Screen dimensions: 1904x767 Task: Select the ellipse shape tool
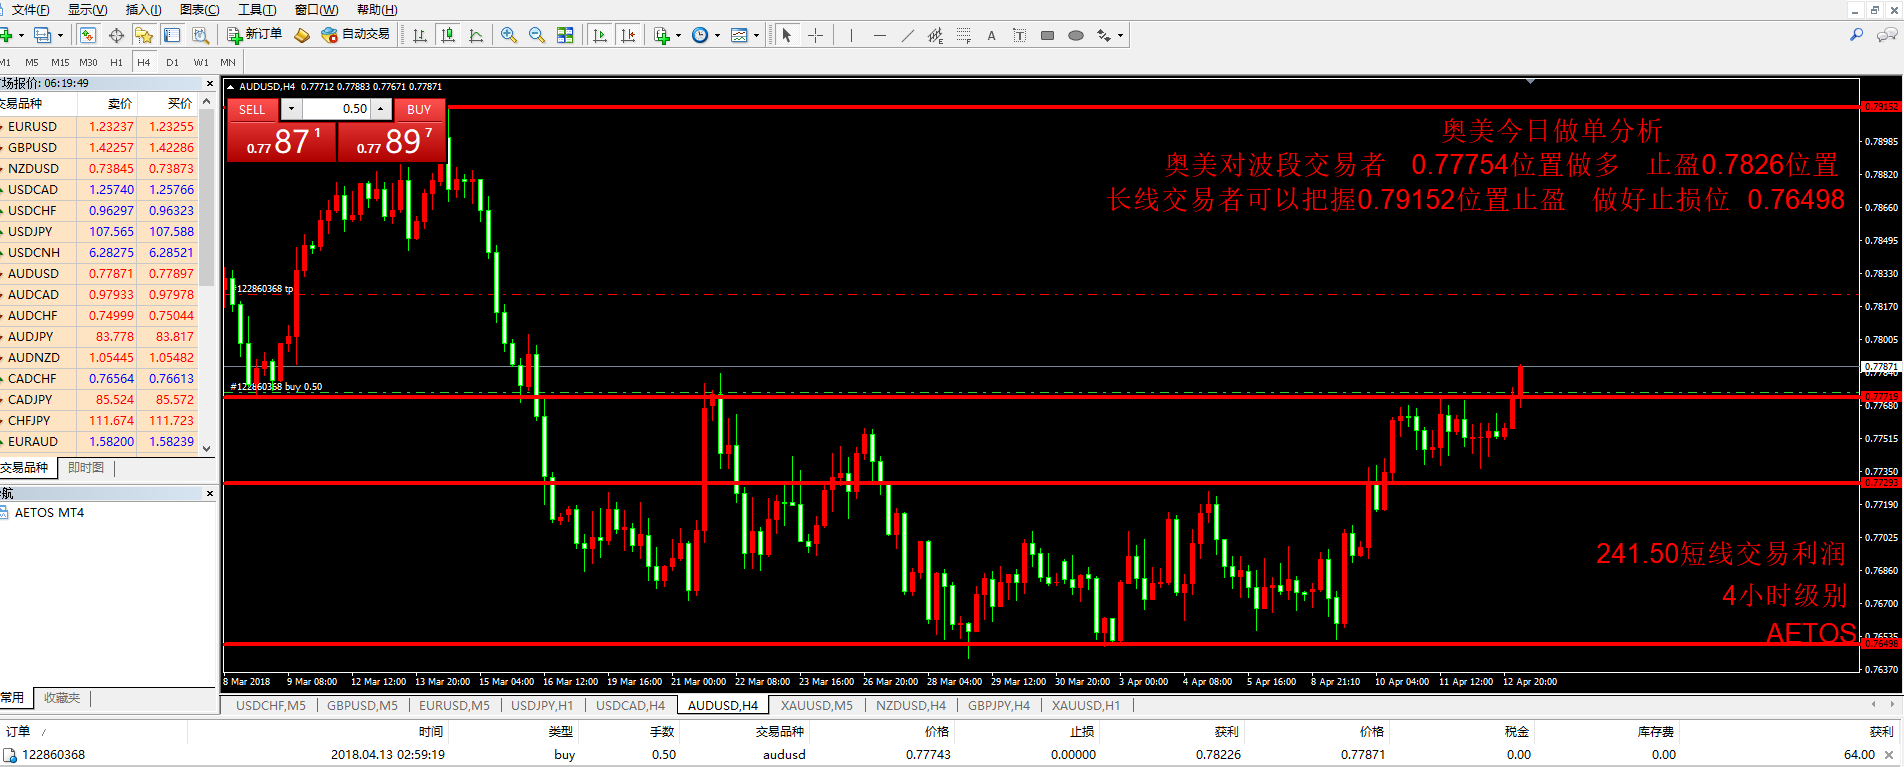coord(1076,35)
